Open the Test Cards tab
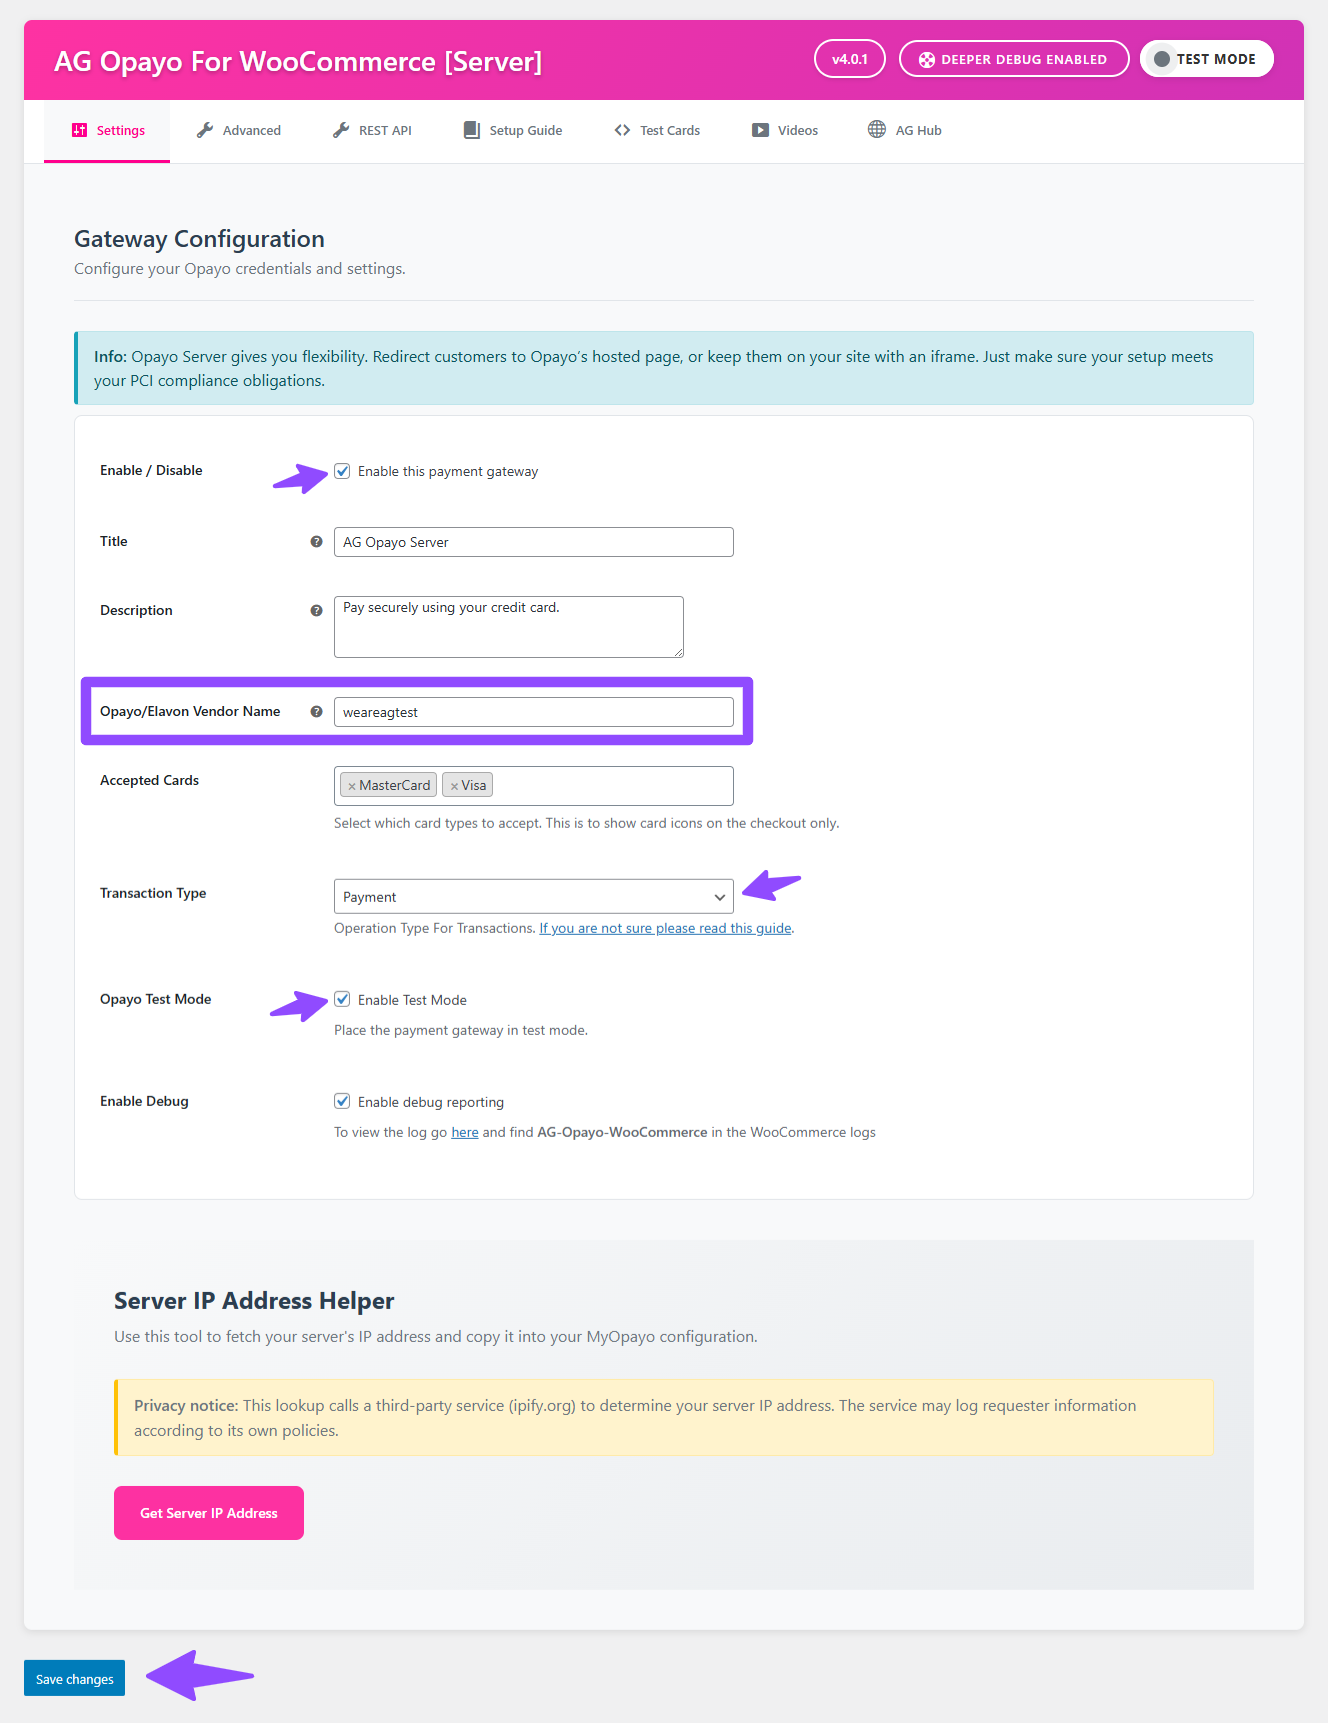This screenshot has width=1328, height=1723. (657, 130)
